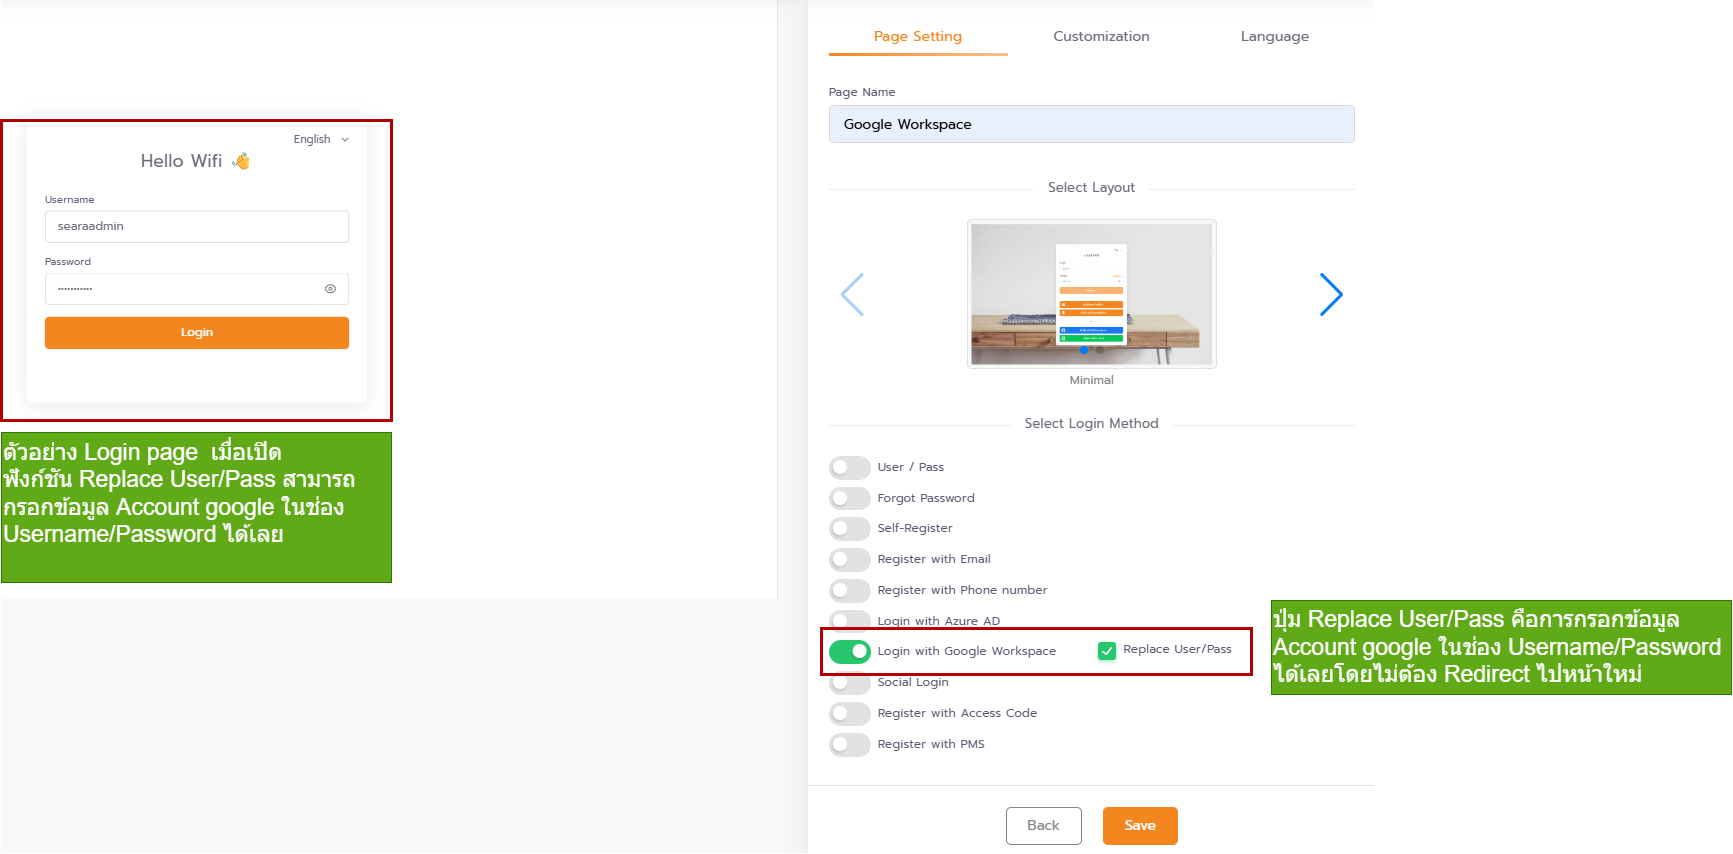
Task: Enable the Self-Register toggle
Action: [849, 529]
